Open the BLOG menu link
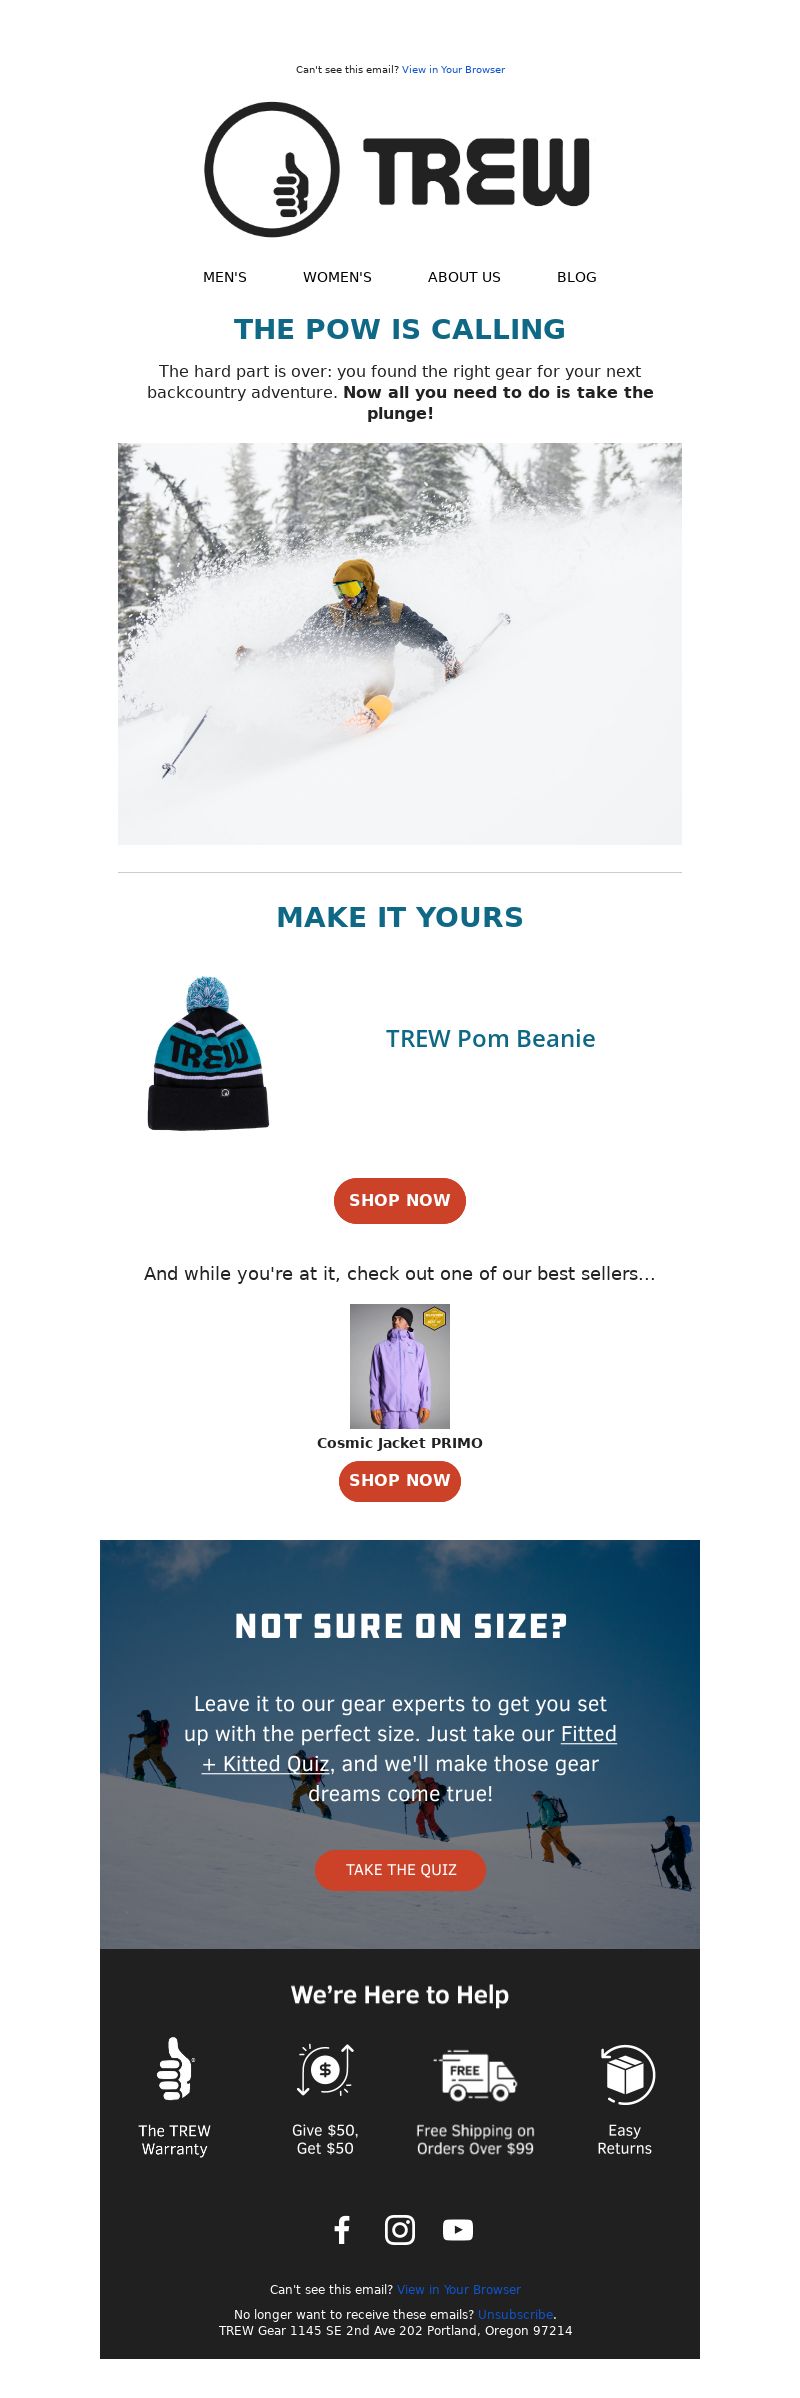Viewport: 800px width, 2398px height. [x=577, y=277]
